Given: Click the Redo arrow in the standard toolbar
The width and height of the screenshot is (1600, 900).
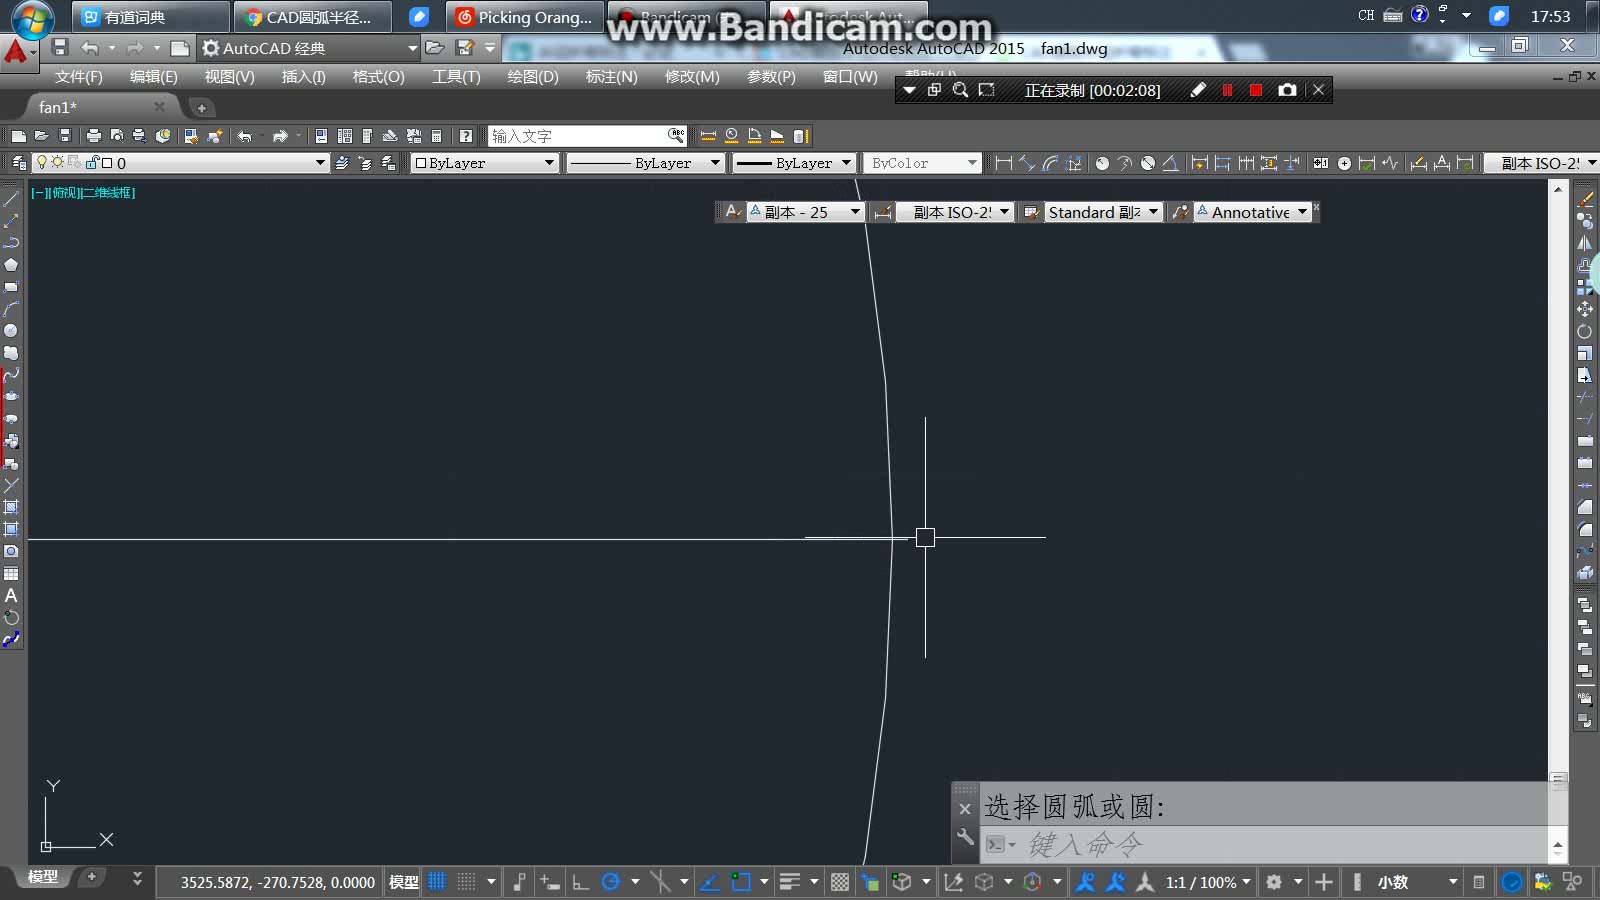Looking at the screenshot, I should [280, 136].
